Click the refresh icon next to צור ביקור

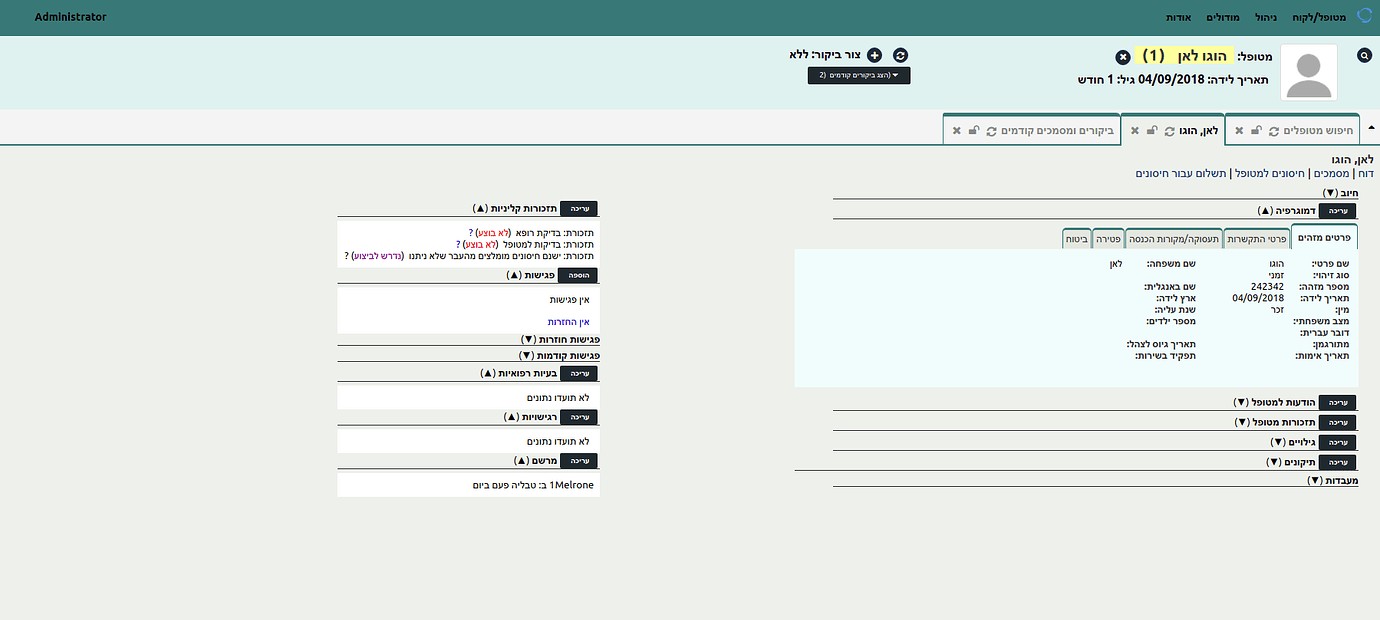pyautogui.click(x=900, y=55)
